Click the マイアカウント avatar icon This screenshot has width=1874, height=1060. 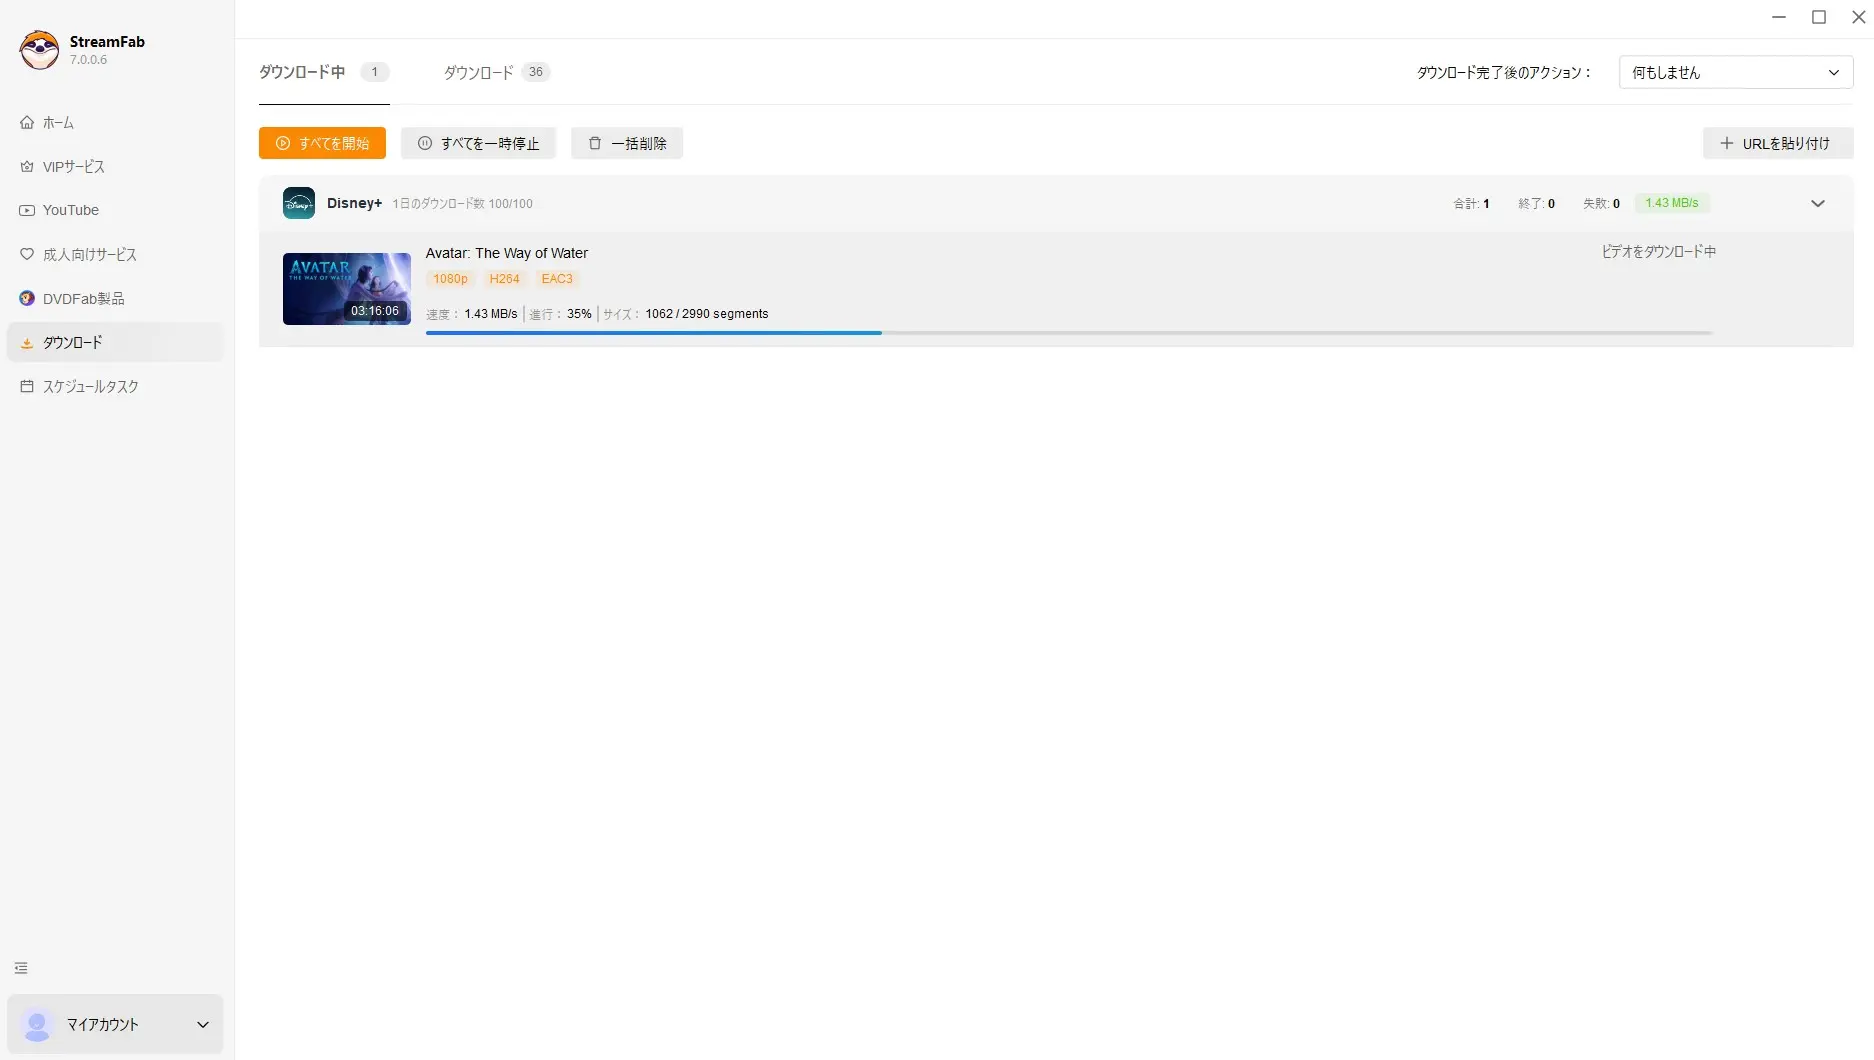37,1024
